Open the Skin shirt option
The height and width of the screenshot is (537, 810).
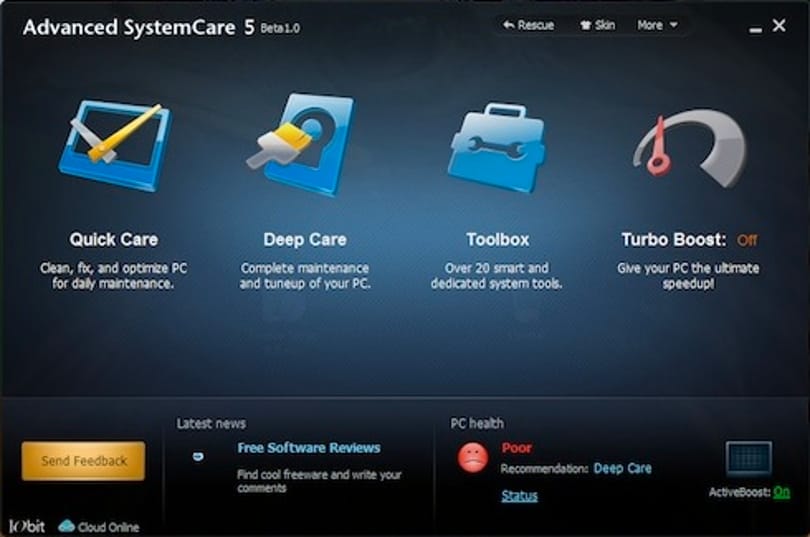597,25
